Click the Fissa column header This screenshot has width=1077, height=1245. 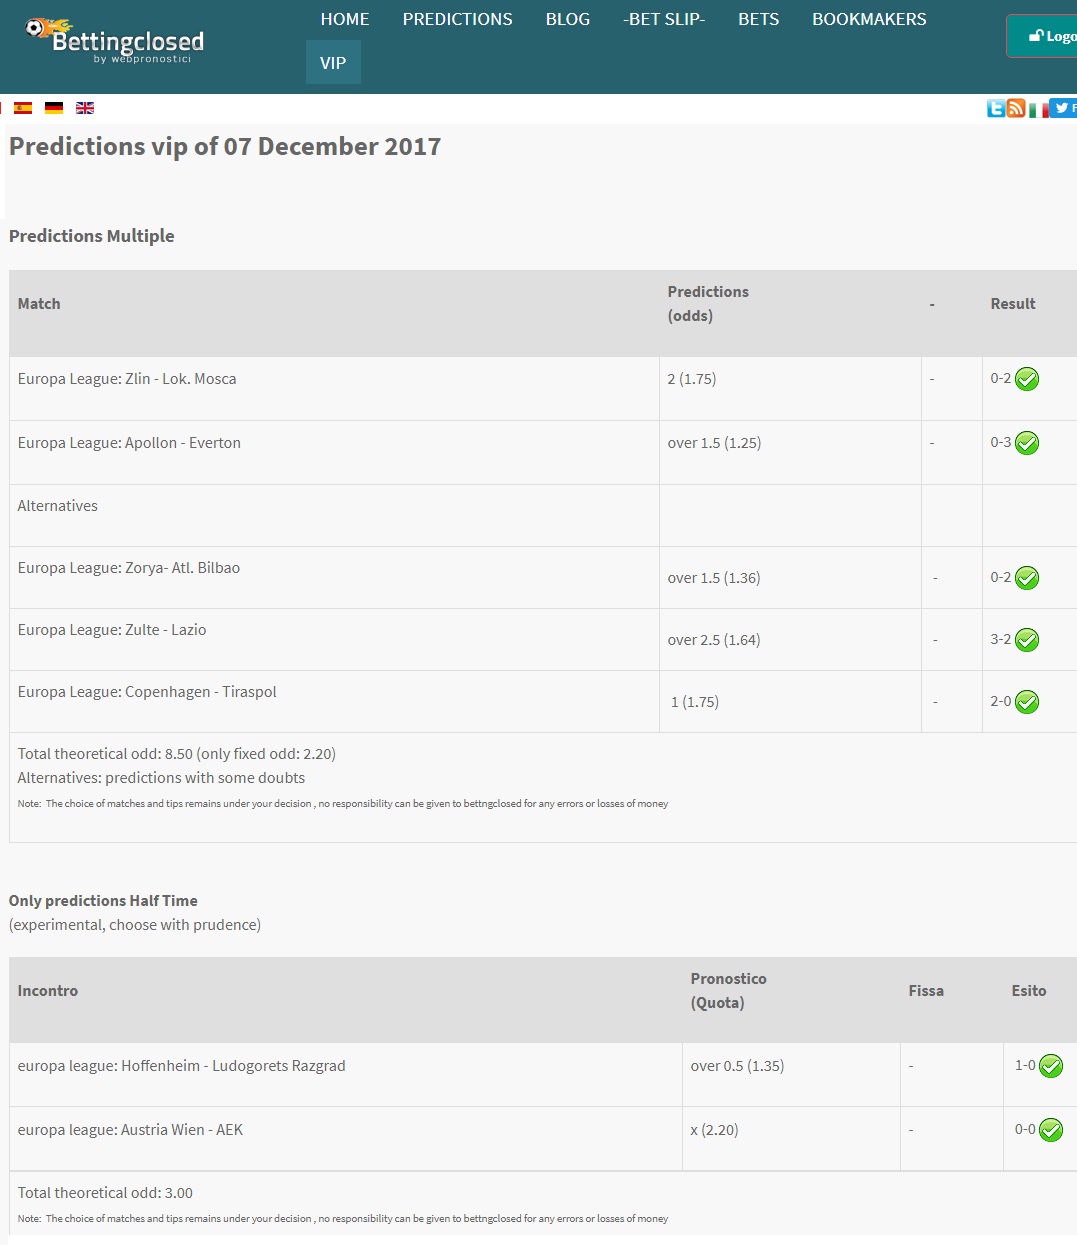tap(926, 991)
